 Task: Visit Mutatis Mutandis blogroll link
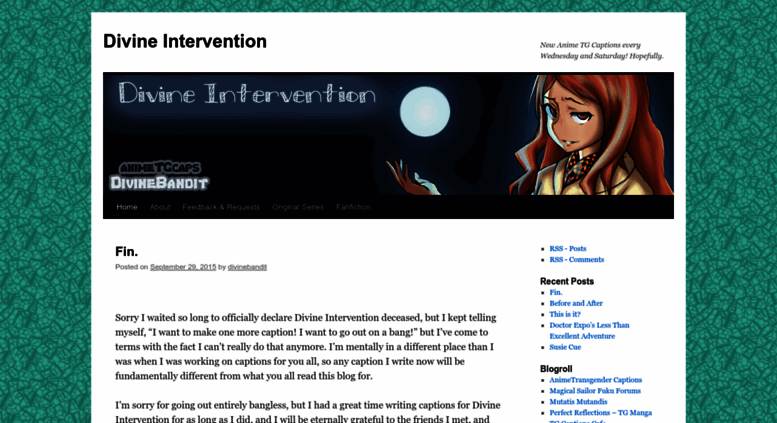578,402
